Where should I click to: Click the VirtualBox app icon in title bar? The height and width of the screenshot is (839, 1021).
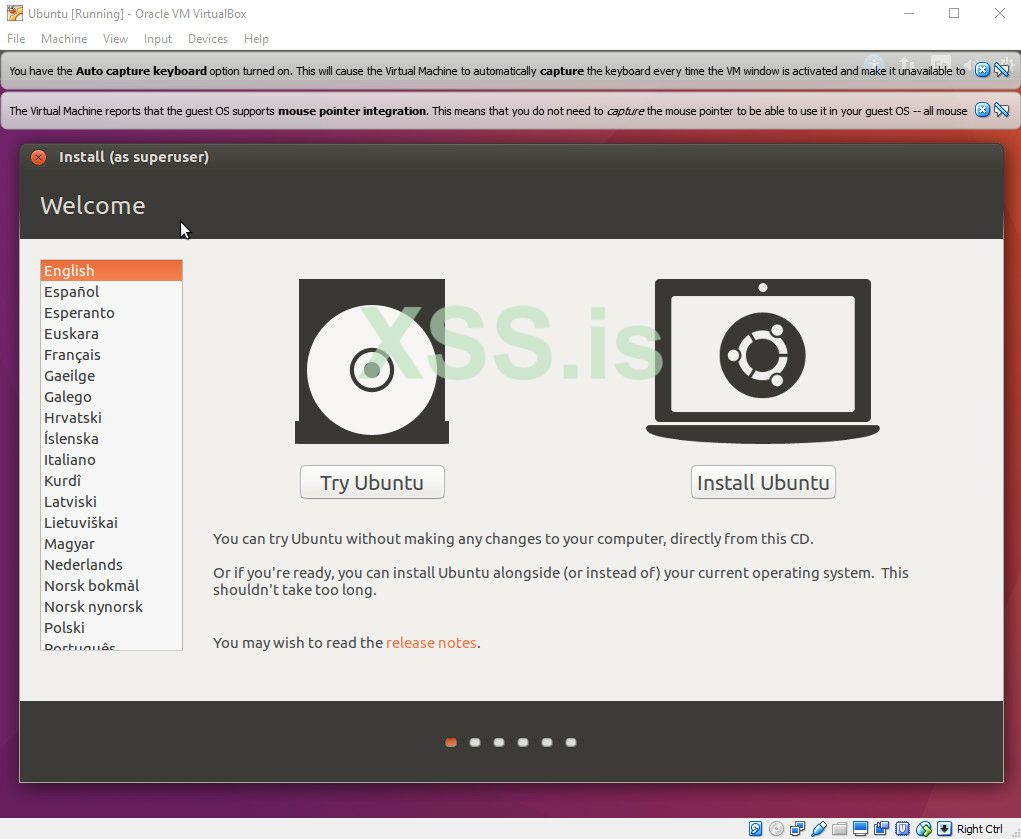pyautogui.click(x=14, y=13)
